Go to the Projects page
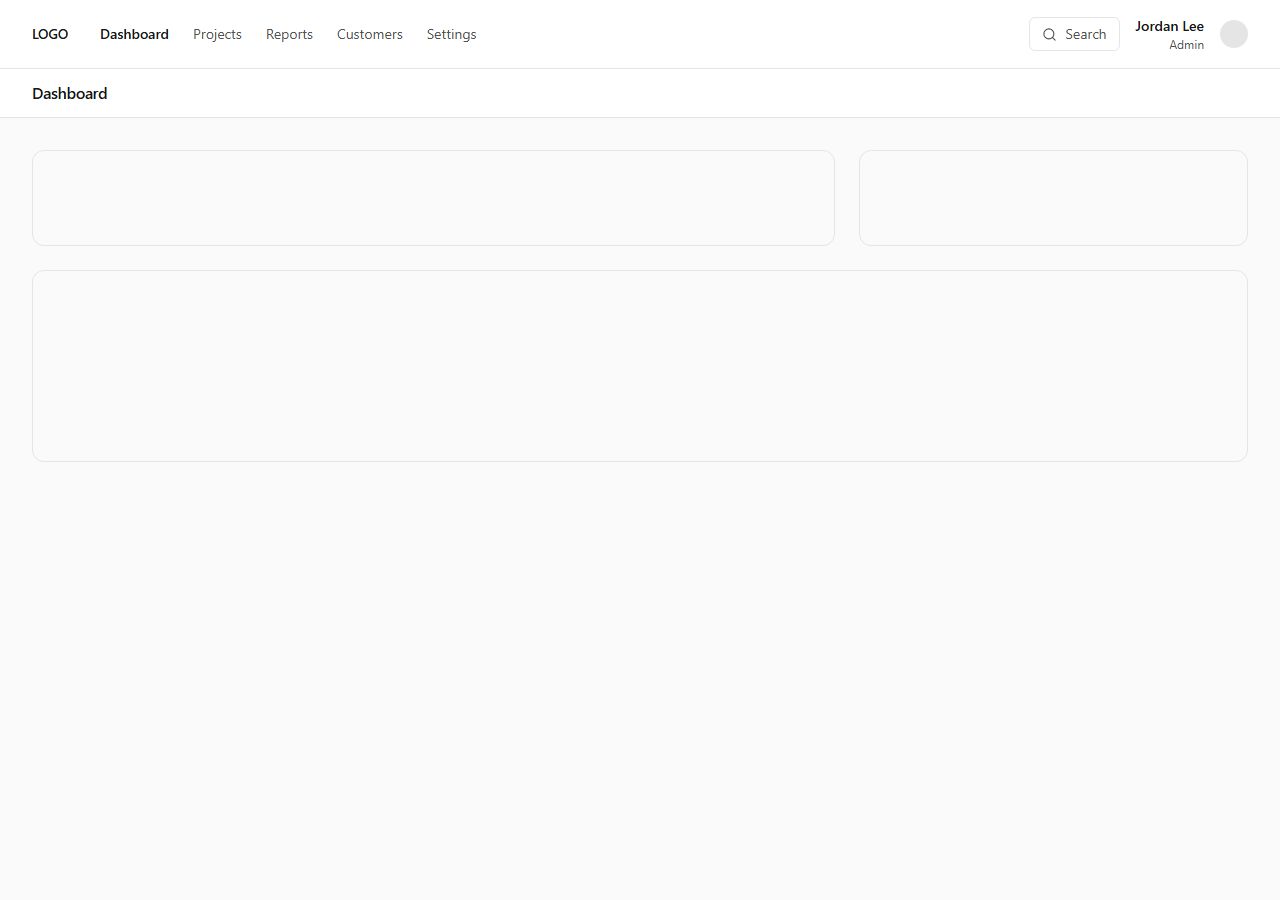Image resolution: width=1280 pixels, height=900 pixels. pos(217,34)
